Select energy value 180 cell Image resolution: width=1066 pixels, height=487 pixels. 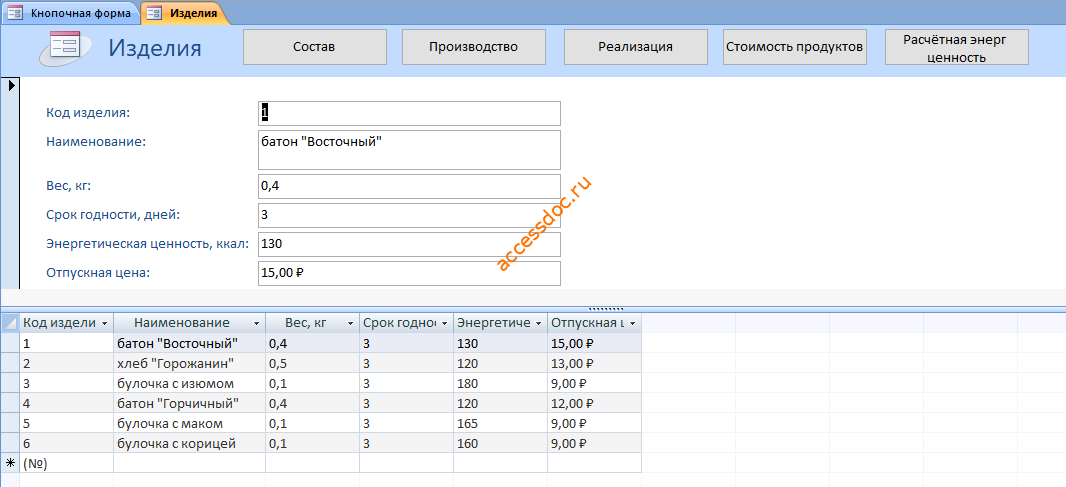click(x=500, y=383)
